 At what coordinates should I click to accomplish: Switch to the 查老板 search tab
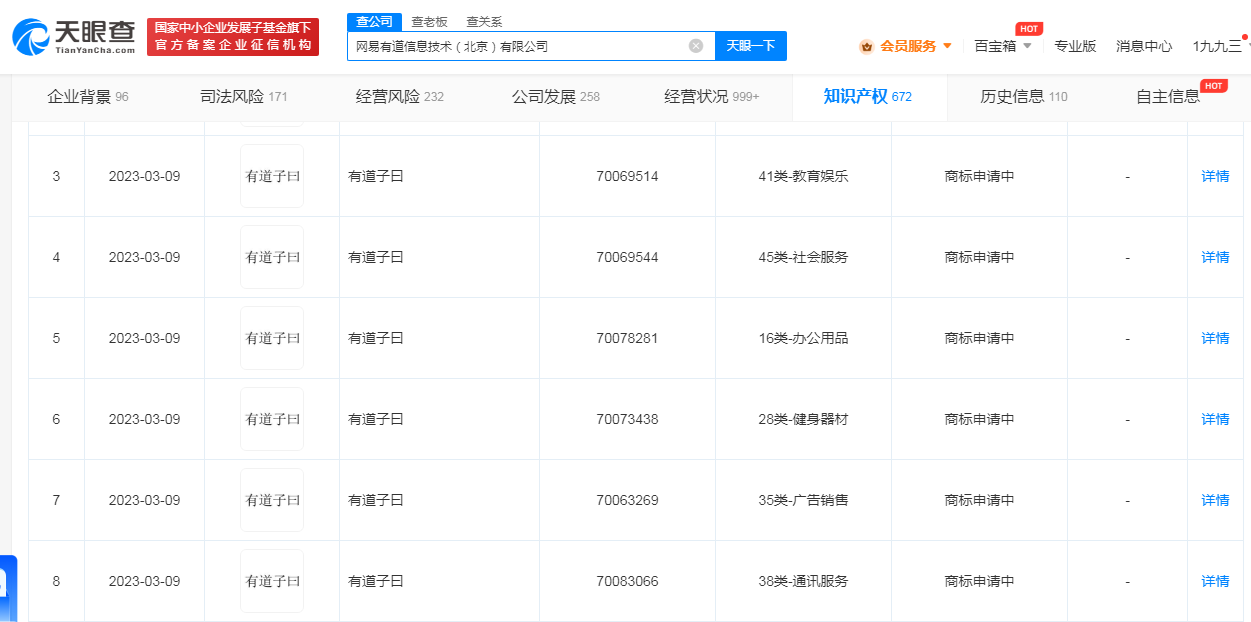point(429,22)
